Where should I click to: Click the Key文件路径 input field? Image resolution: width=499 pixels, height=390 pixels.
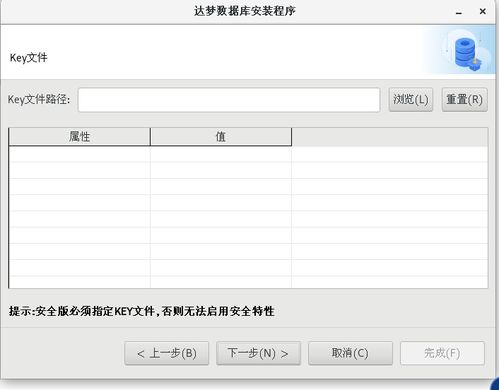(x=229, y=100)
